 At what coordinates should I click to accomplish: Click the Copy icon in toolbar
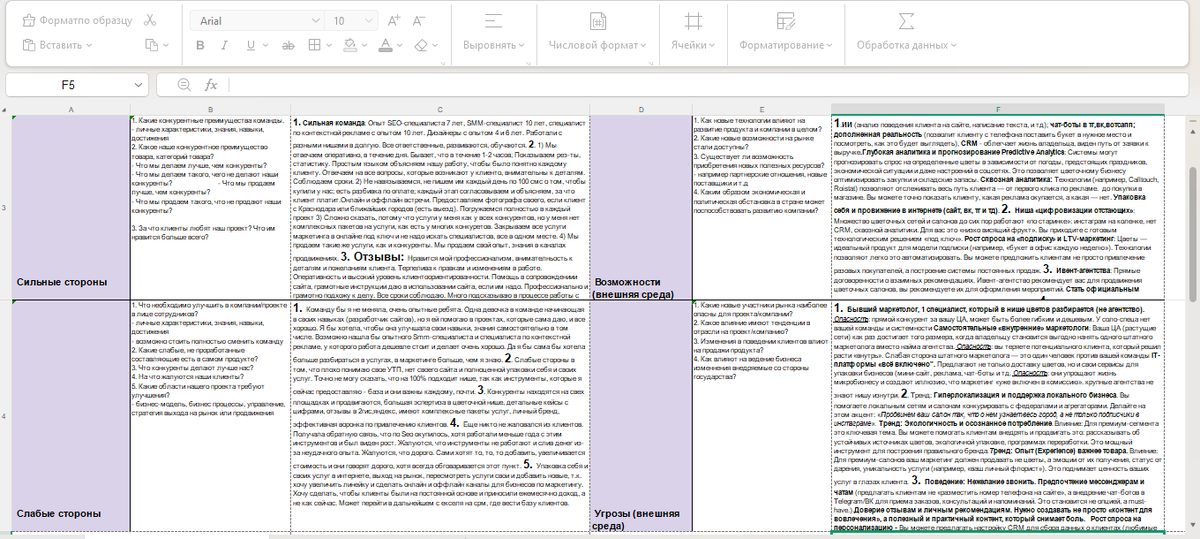point(150,45)
